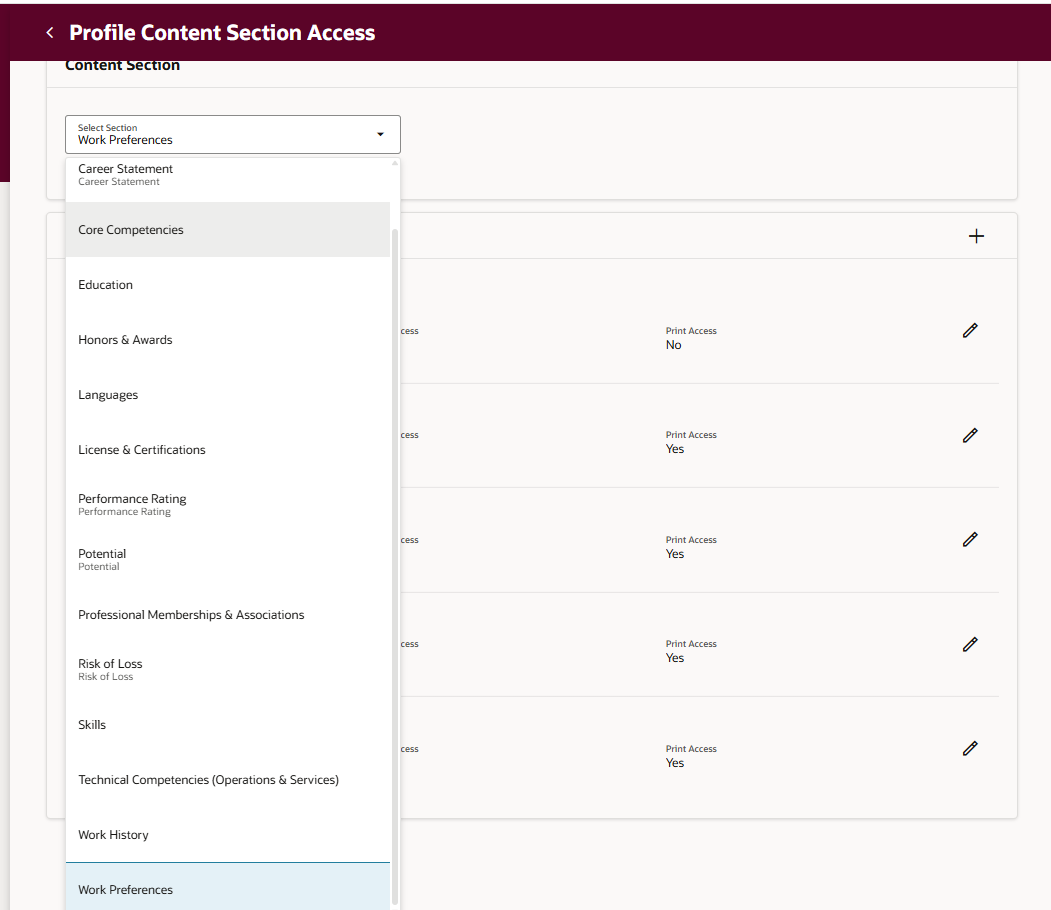1051x910 pixels.
Task: Choose Languages from the dropdown list
Action: pyautogui.click(x=108, y=395)
